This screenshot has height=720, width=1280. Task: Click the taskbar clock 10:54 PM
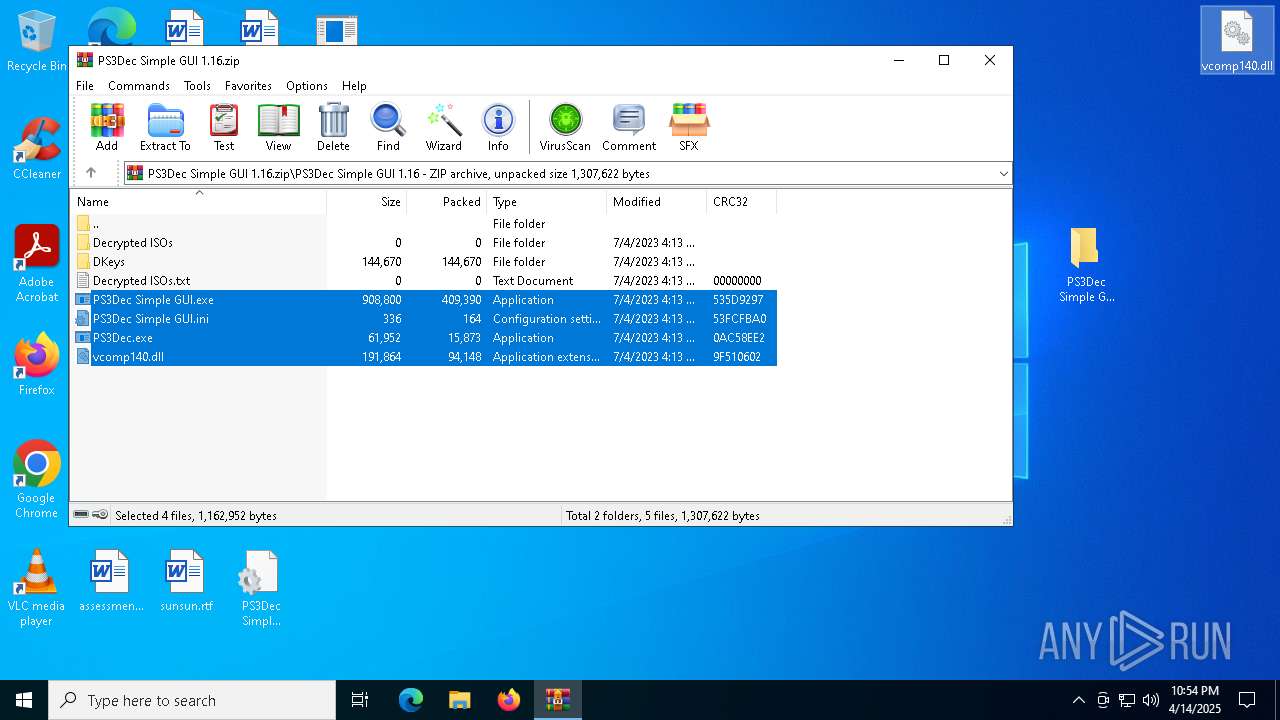coord(1195,700)
